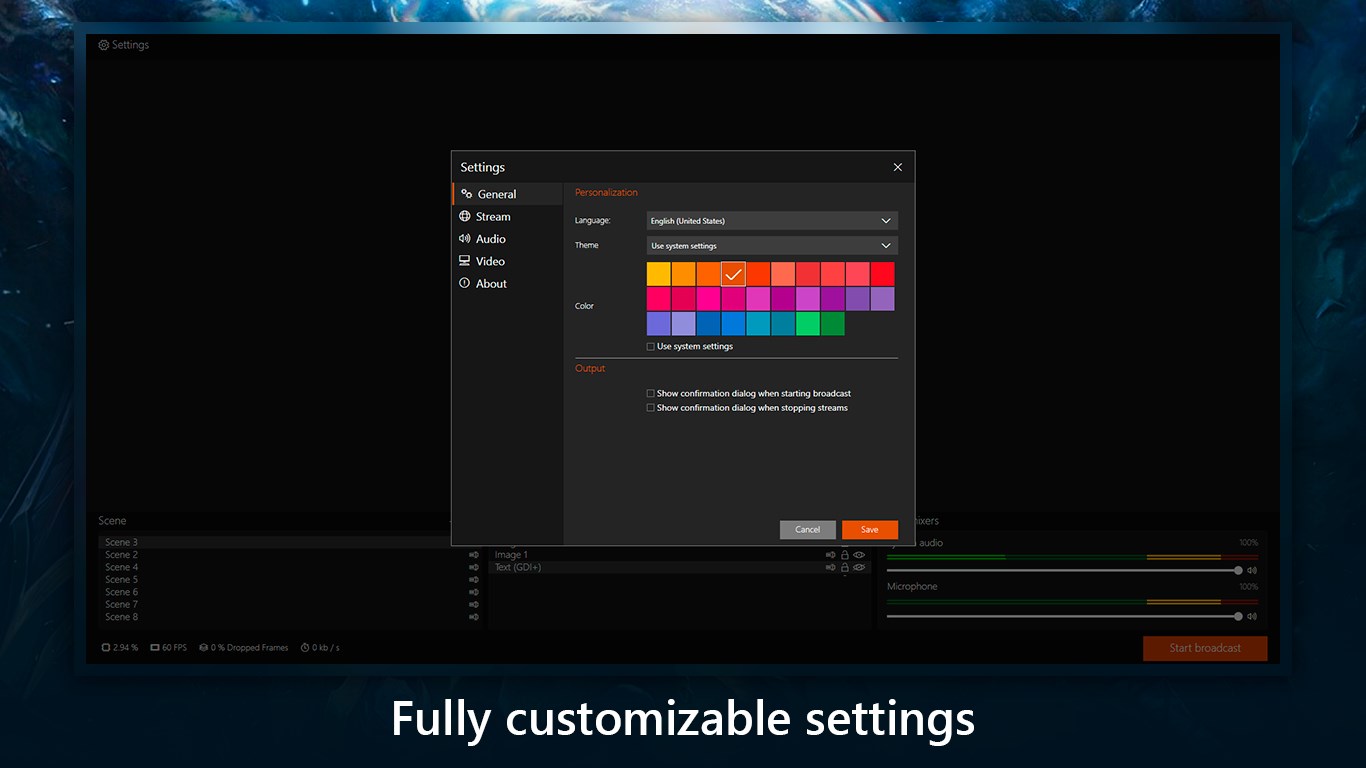The width and height of the screenshot is (1366, 768).
Task: Enable confirmation dialog when starting broadcast
Action: [651, 394]
